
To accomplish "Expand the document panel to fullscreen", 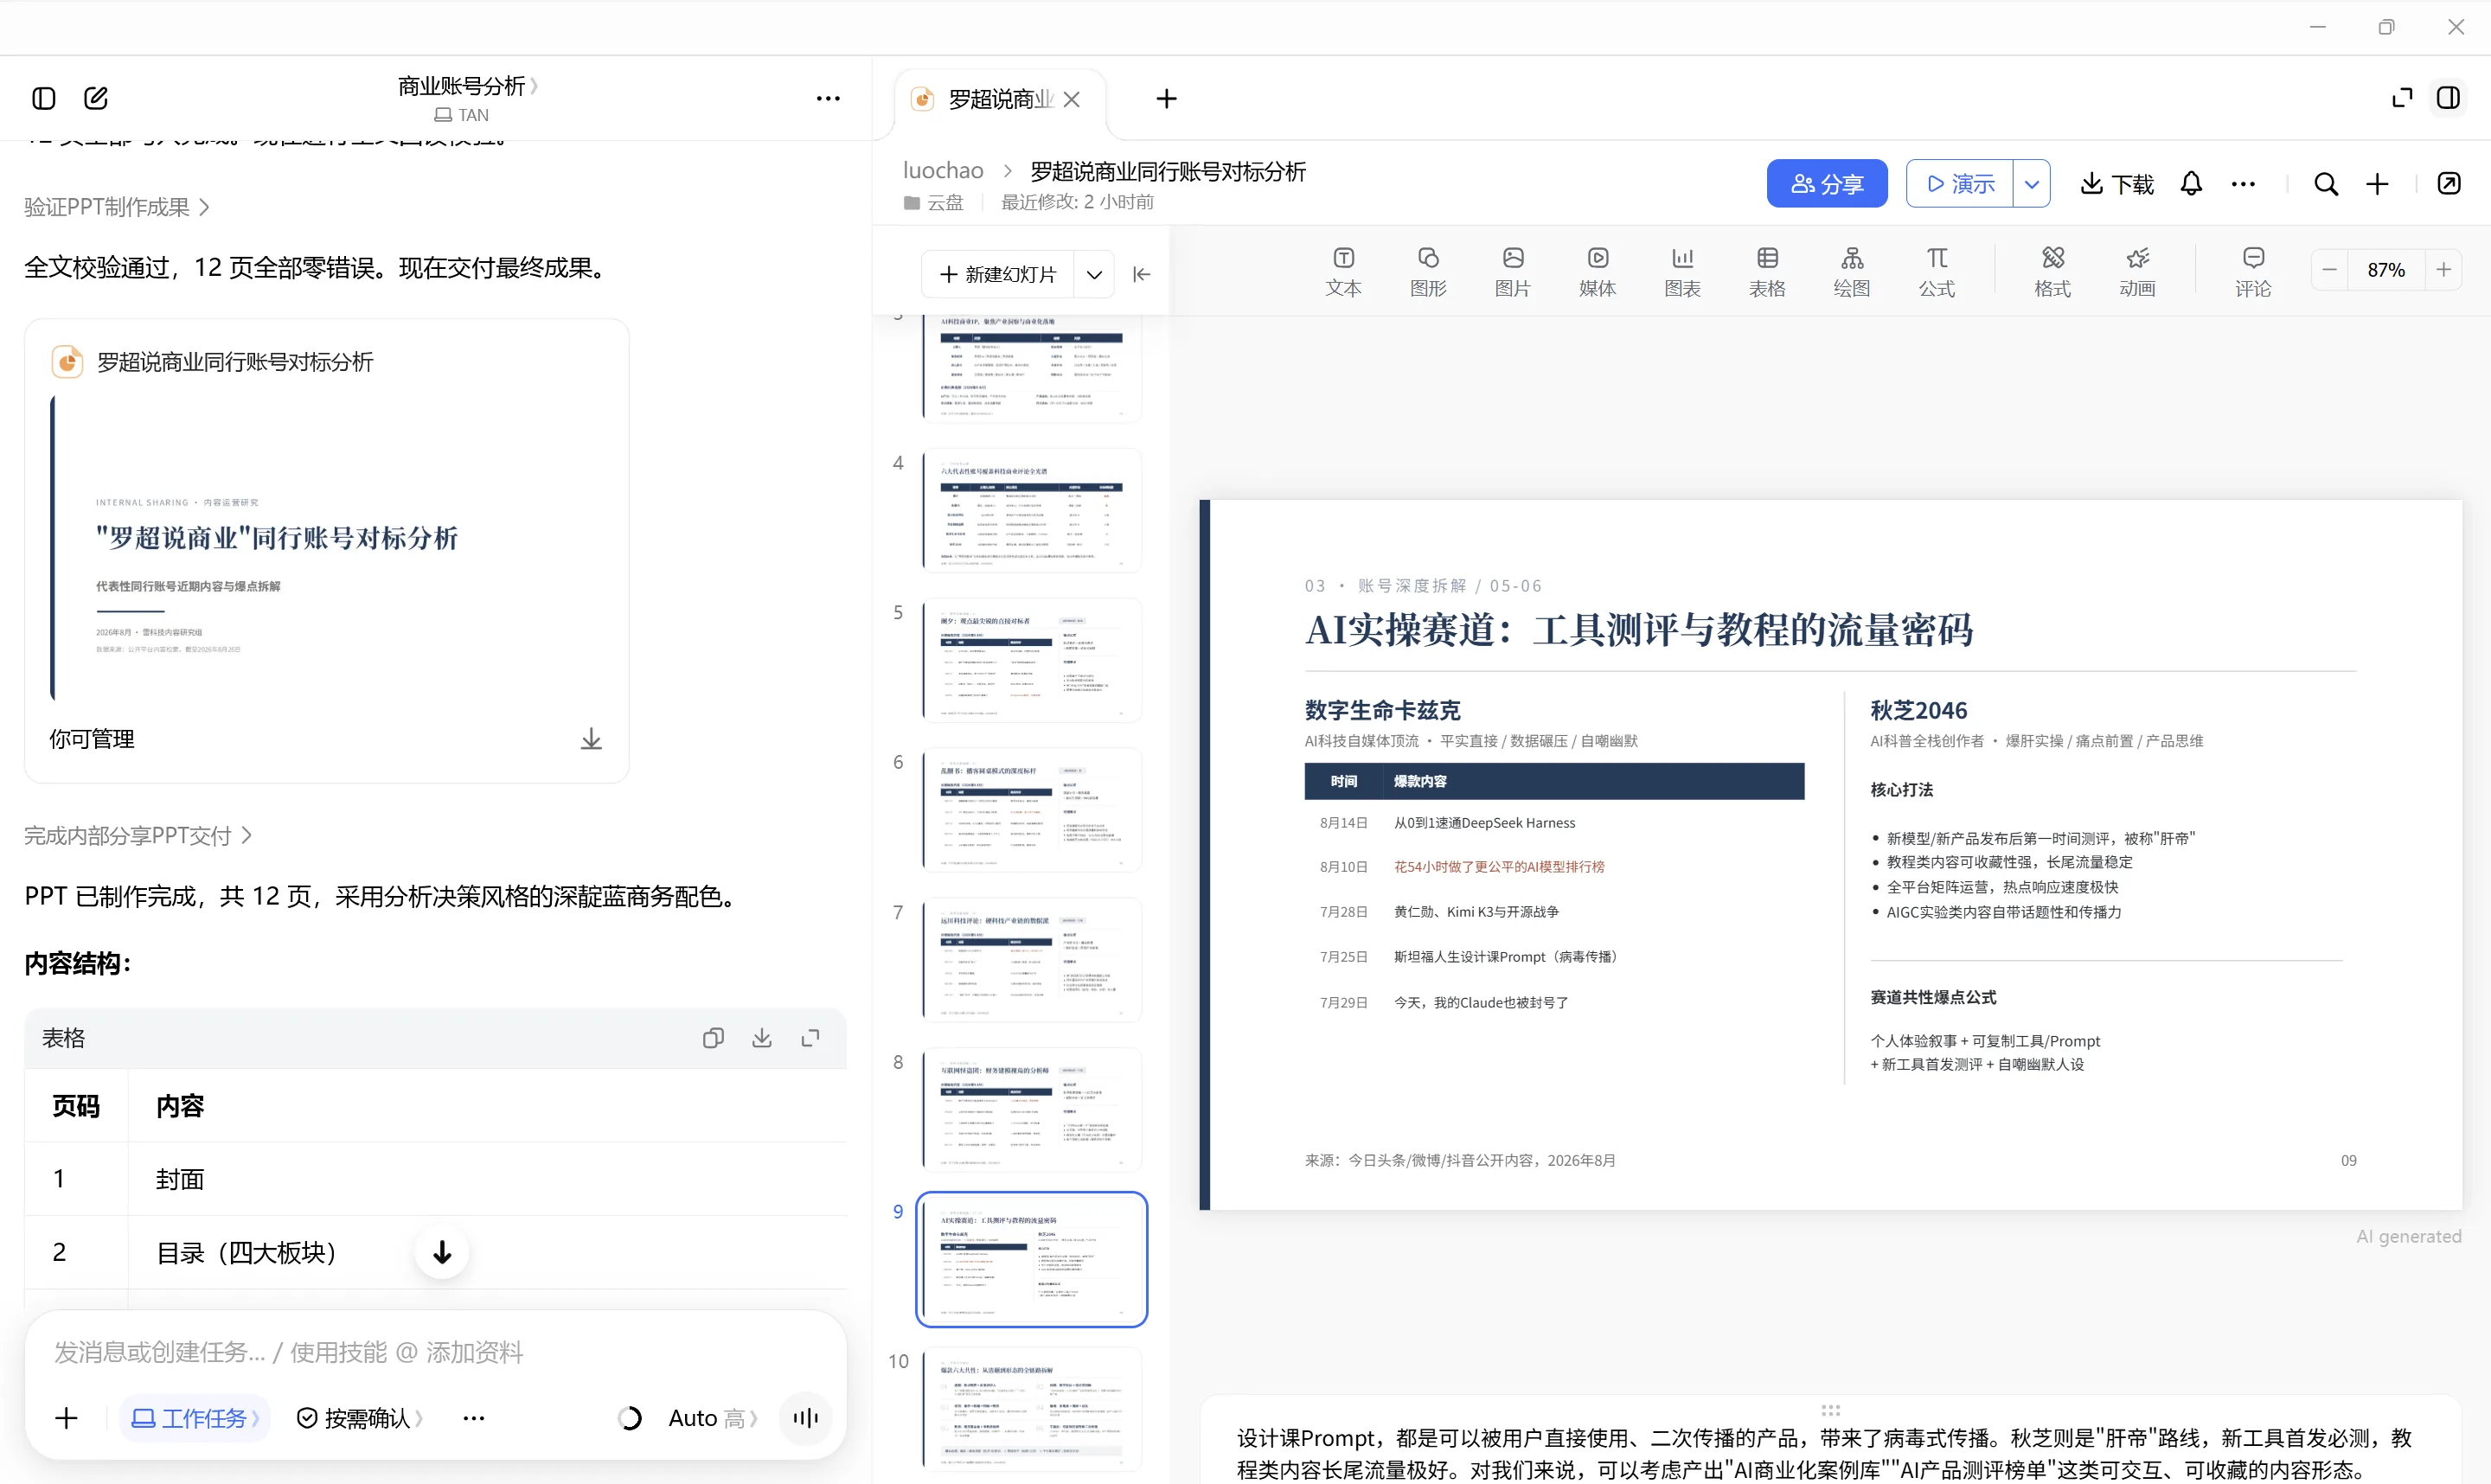I will tap(2401, 98).
